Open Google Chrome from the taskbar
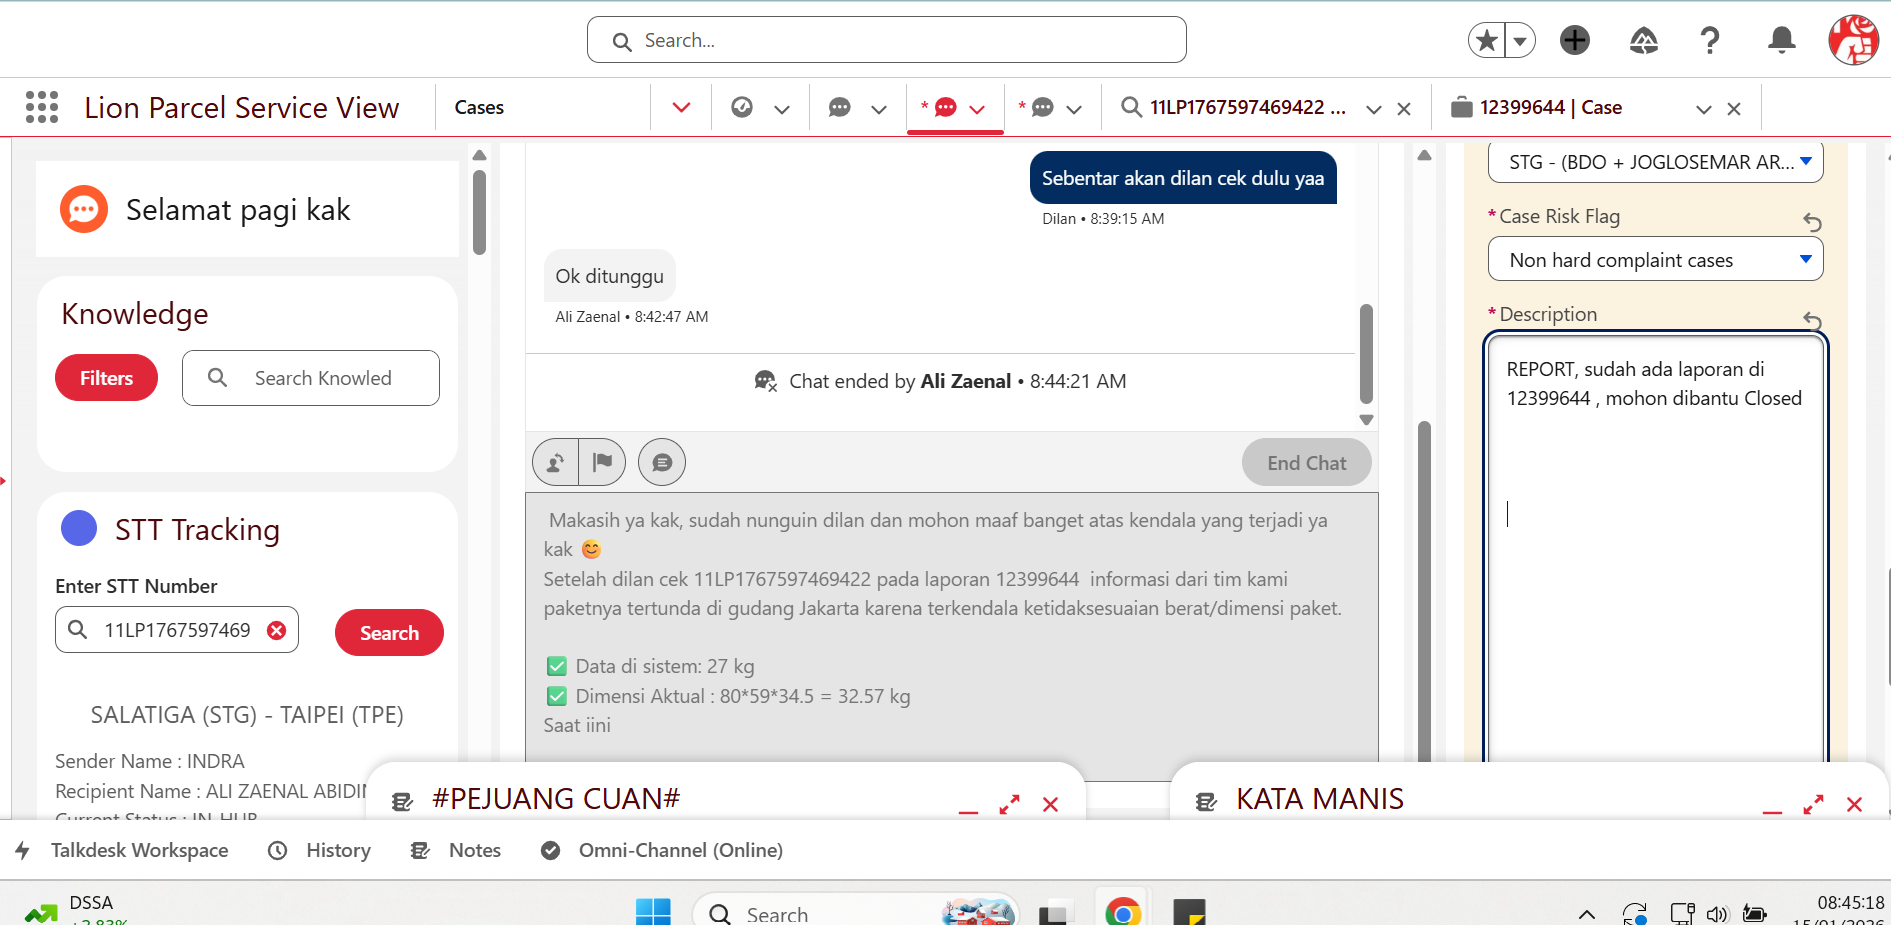 point(1123,912)
